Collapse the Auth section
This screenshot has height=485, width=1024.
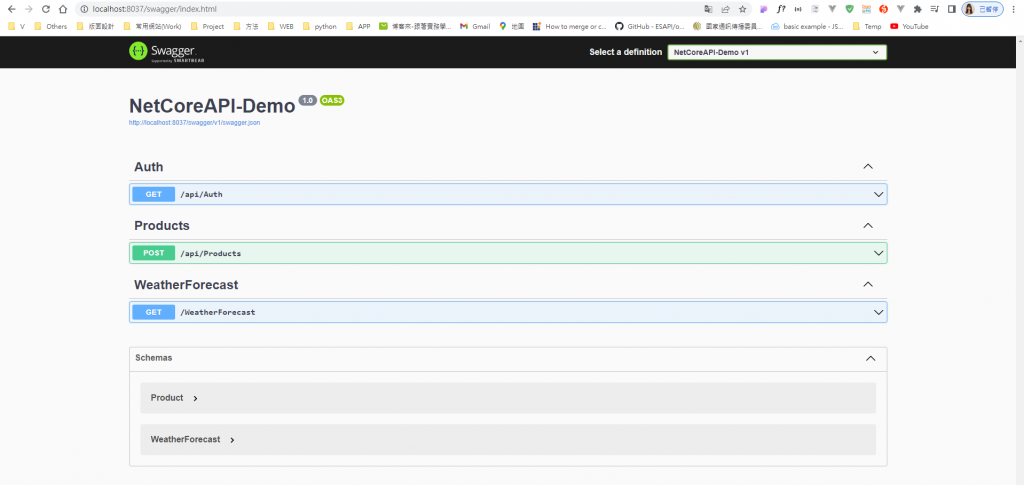coord(868,166)
